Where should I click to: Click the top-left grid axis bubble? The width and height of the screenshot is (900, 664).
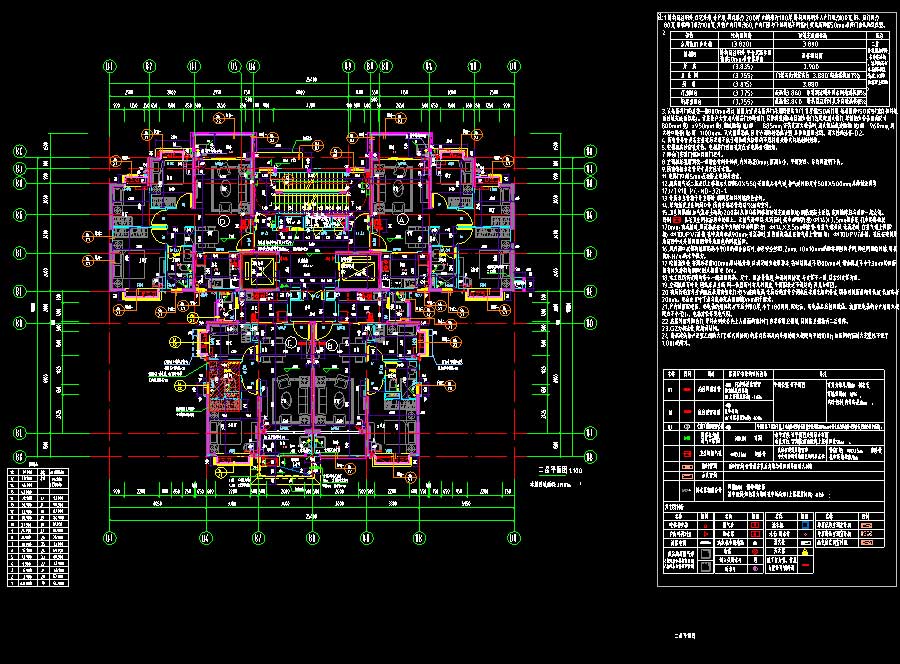(108, 67)
